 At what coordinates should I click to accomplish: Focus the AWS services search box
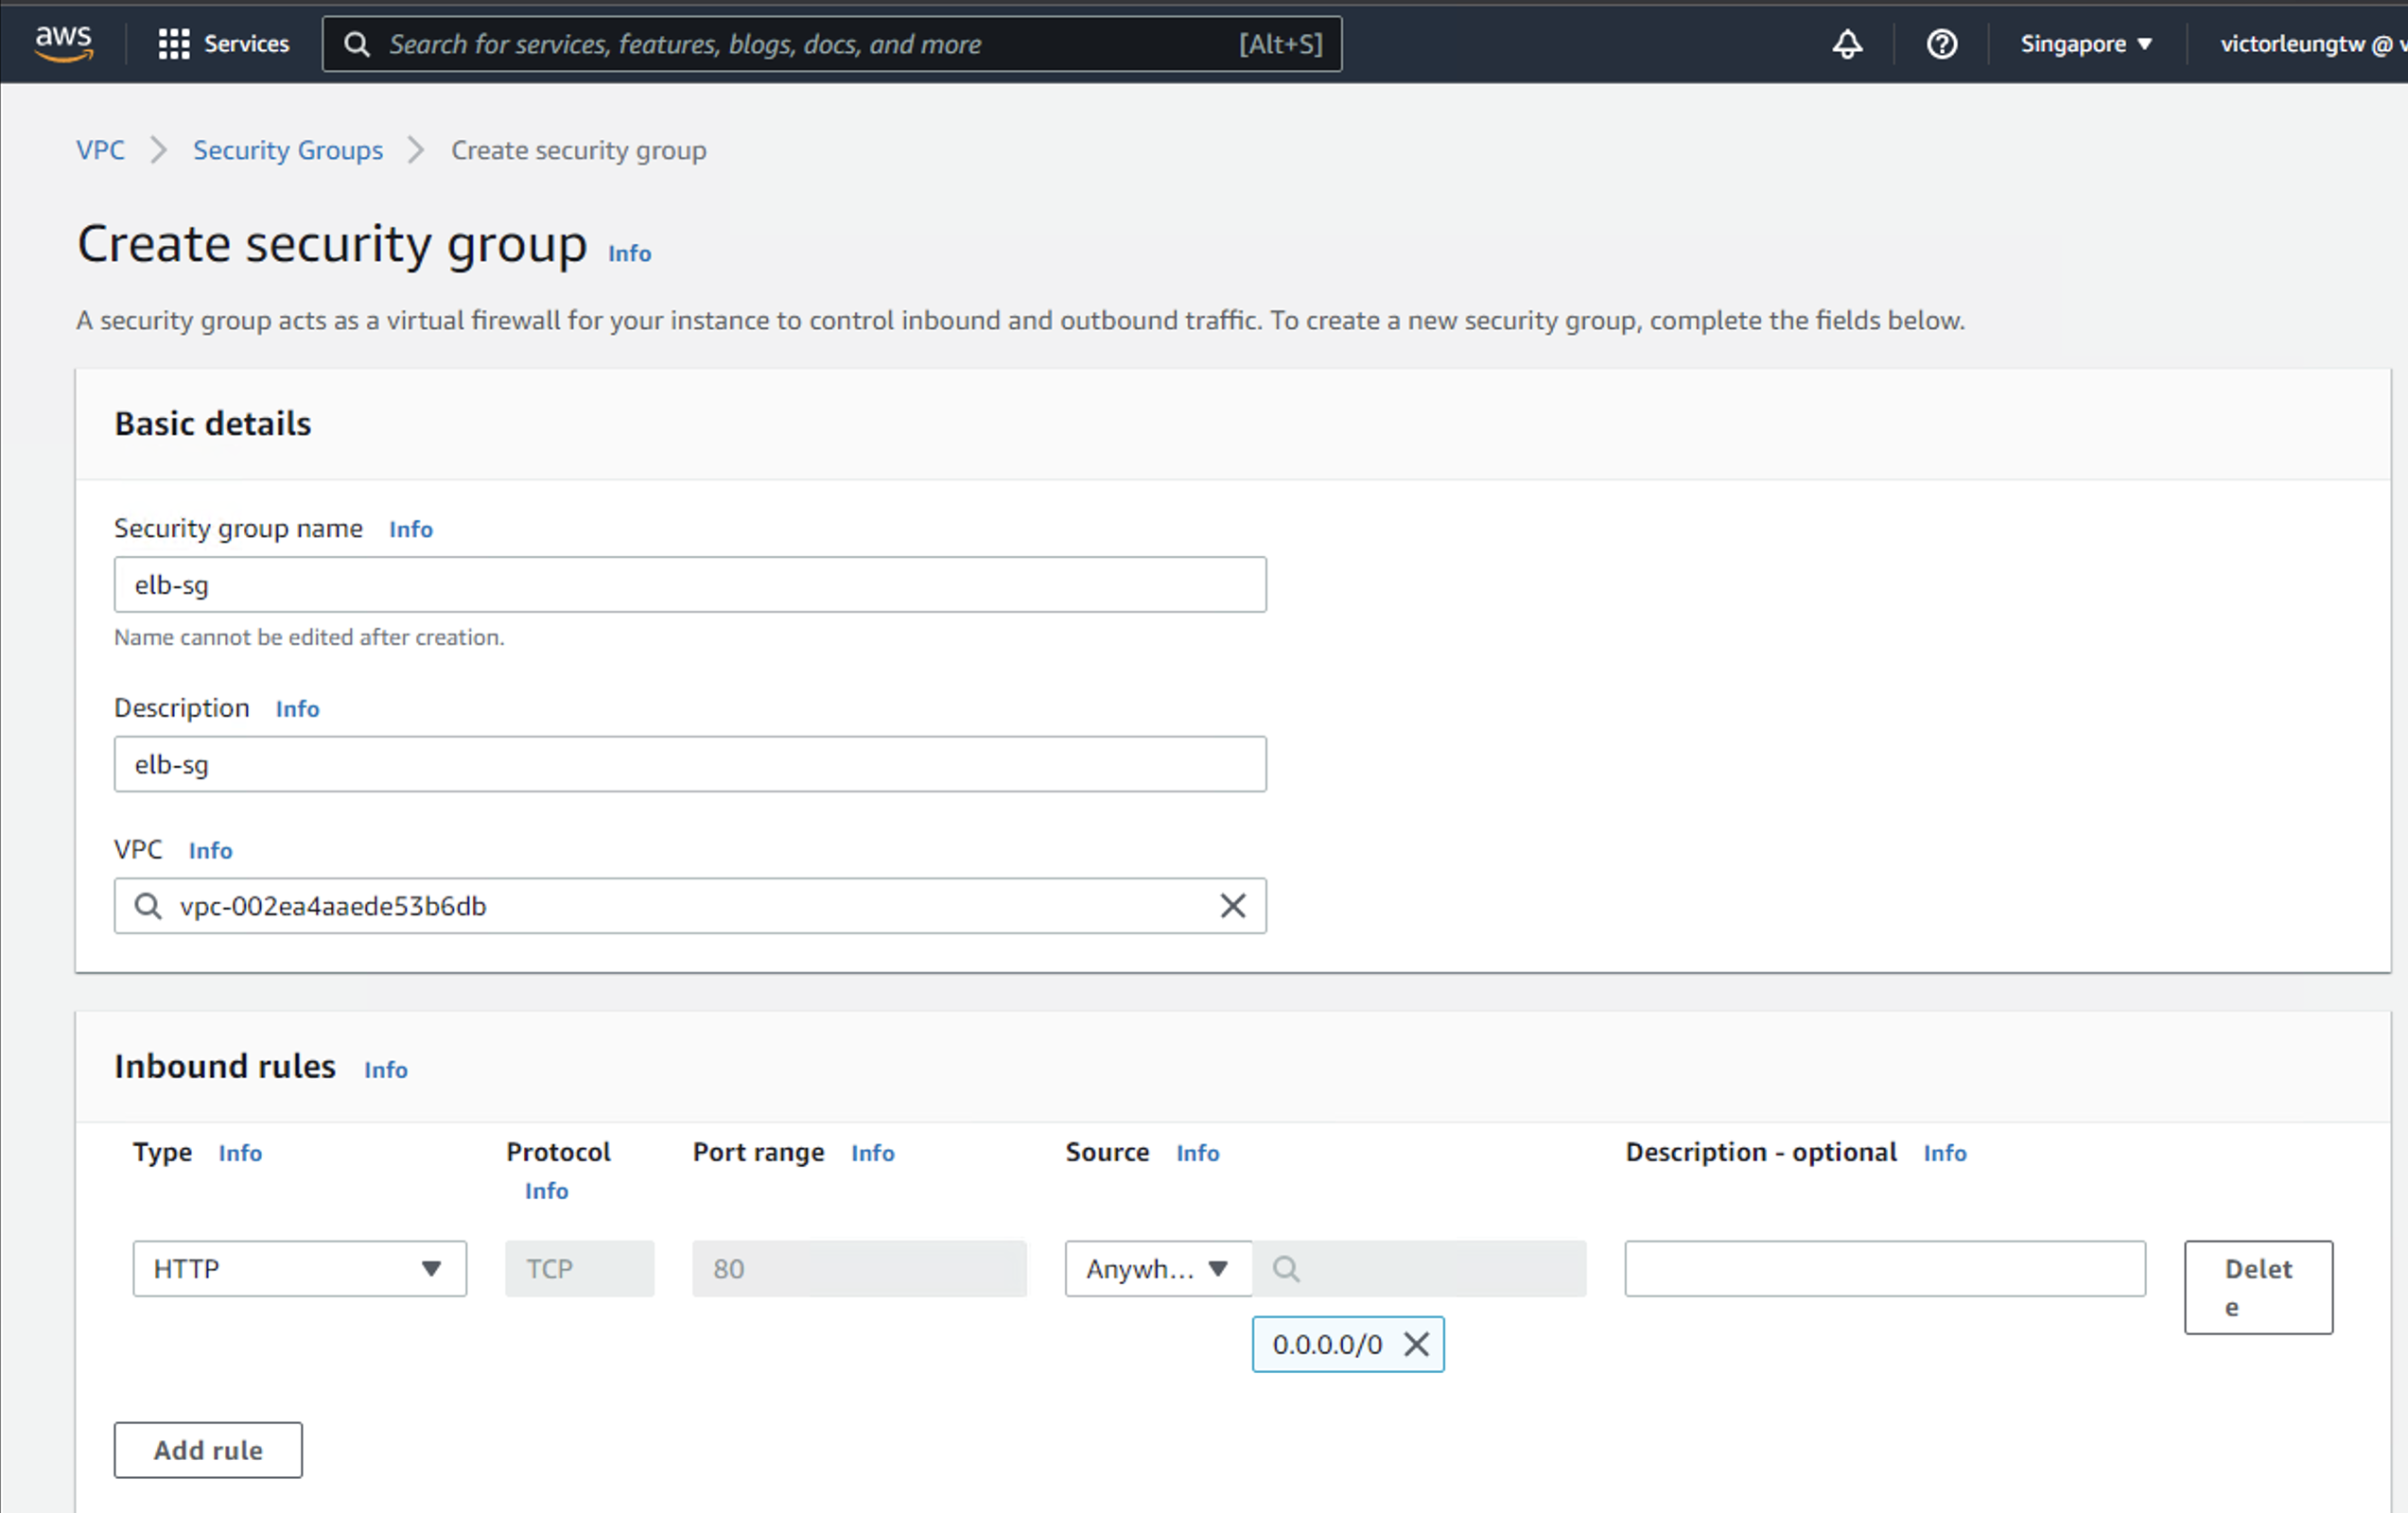pyautogui.click(x=832, y=44)
